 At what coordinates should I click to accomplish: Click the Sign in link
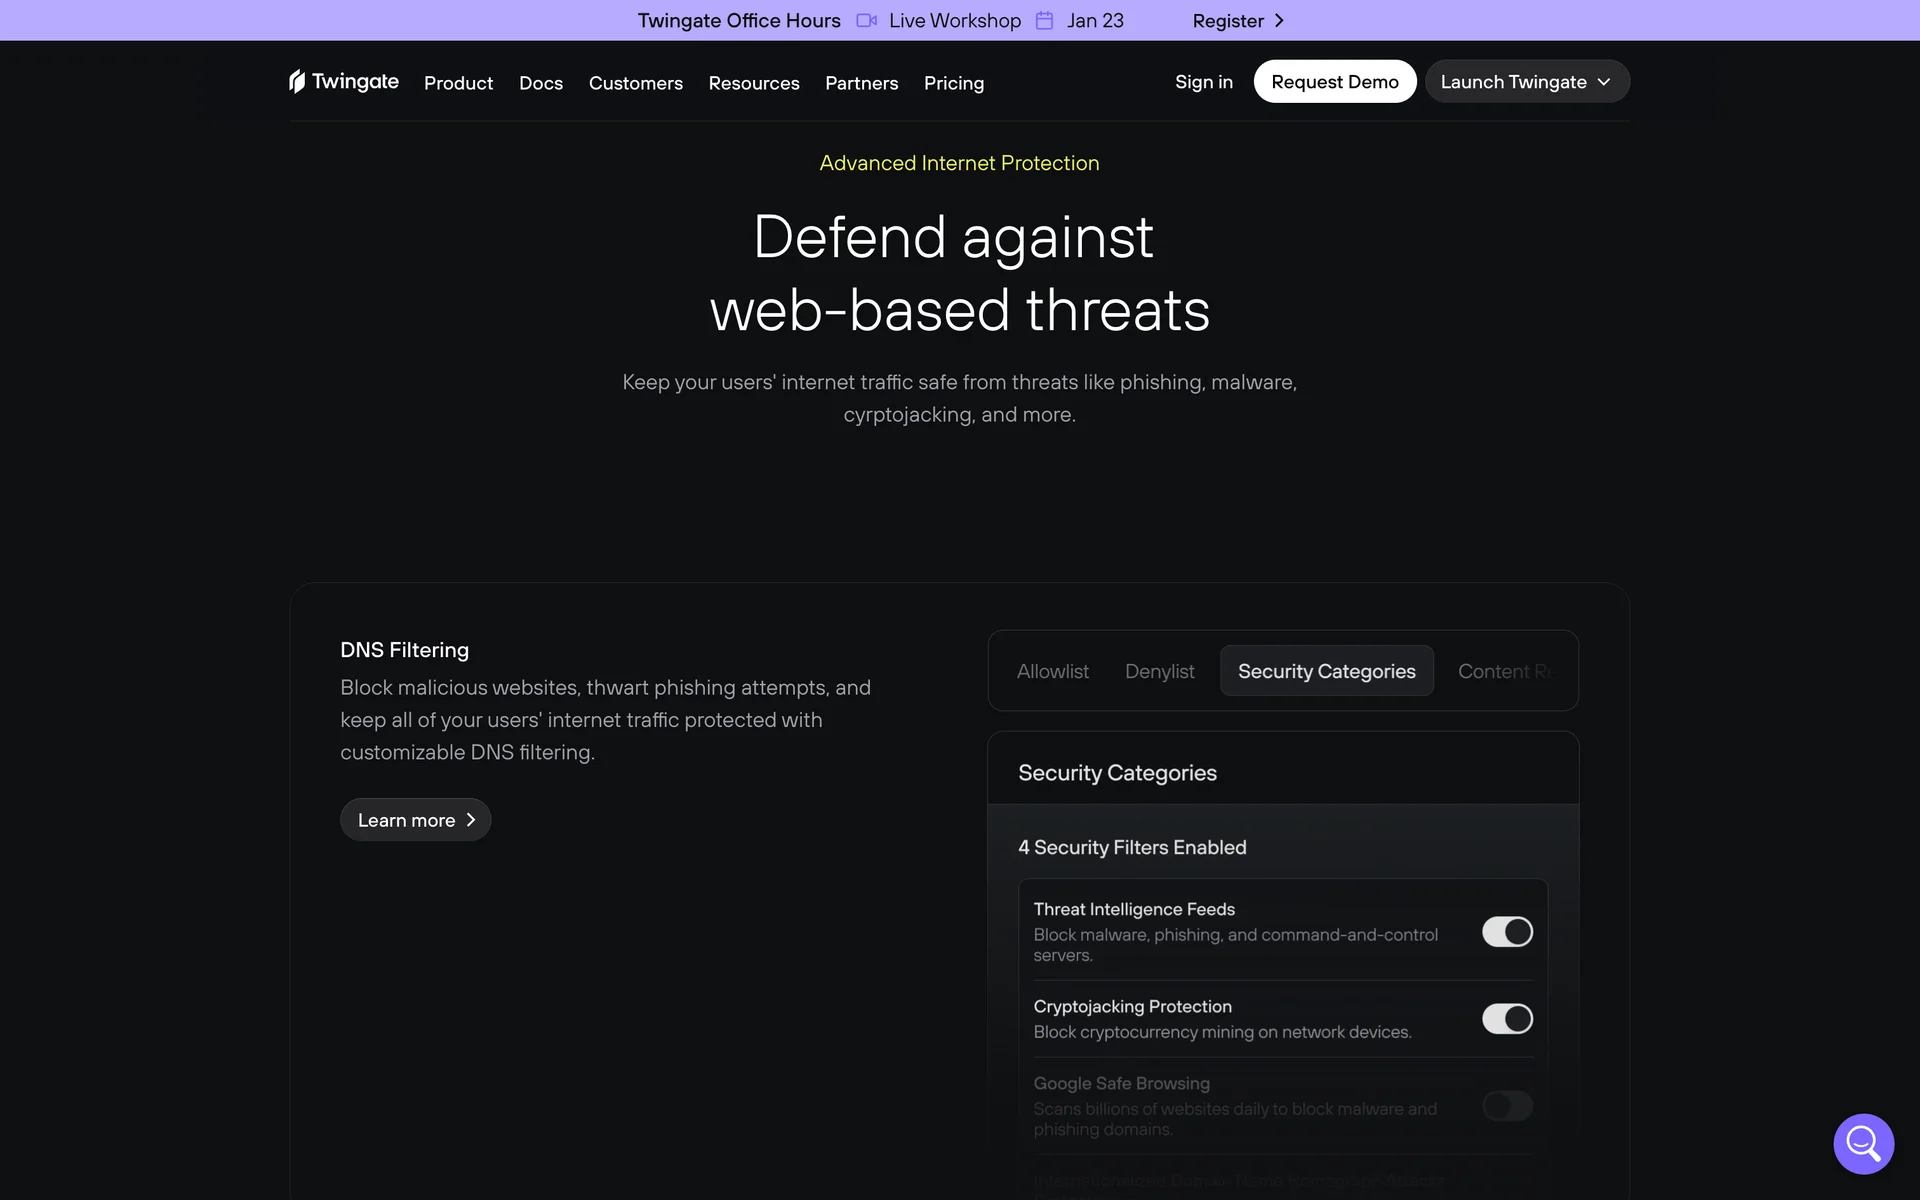tap(1203, 82)
